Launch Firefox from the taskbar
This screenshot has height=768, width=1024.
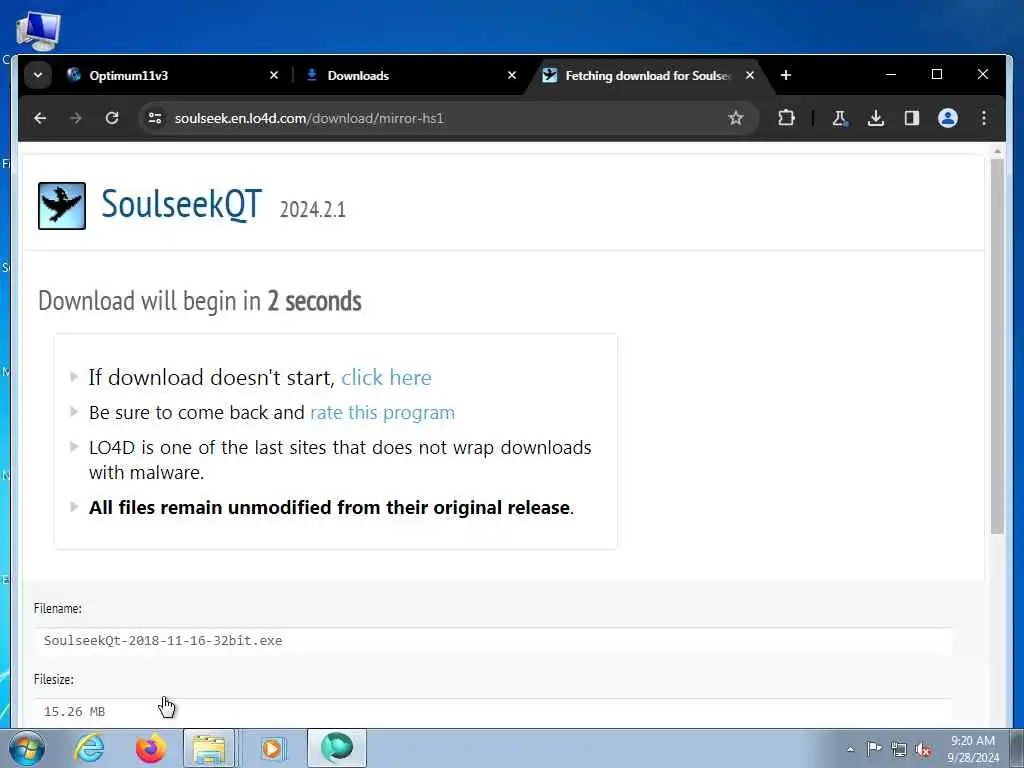[x=150, y=748]
